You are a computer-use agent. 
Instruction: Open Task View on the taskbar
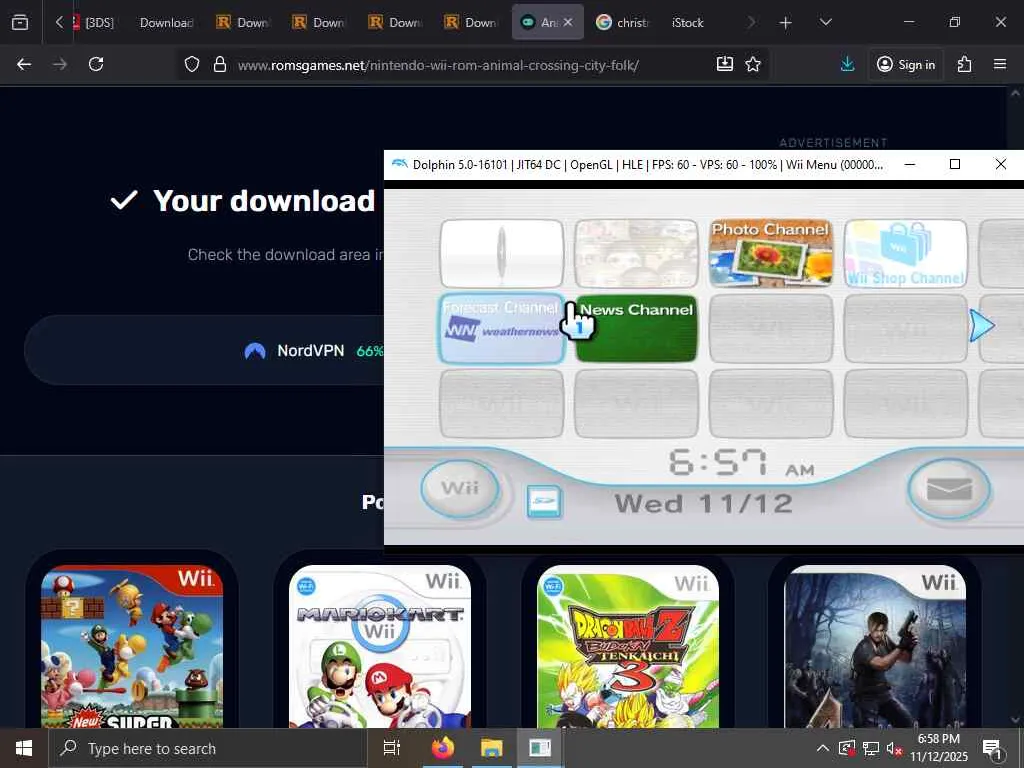[x=391, y=748]
